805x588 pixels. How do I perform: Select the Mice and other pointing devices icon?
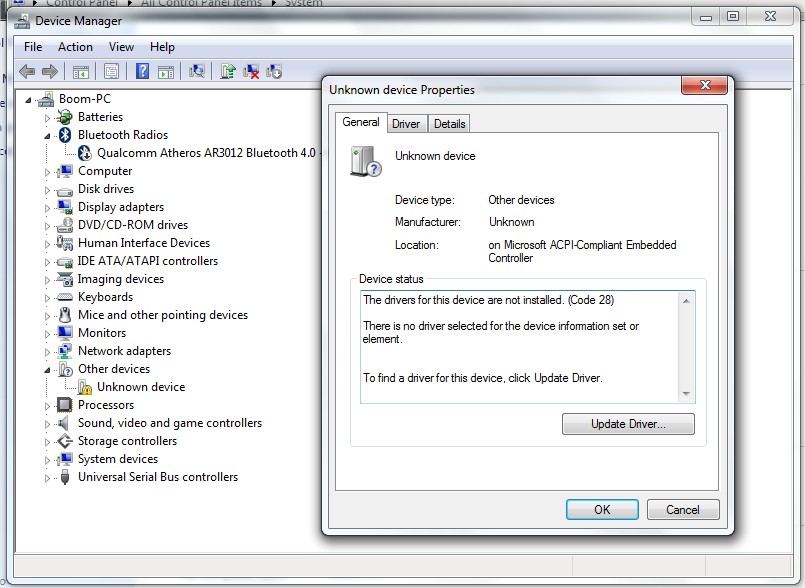point(65,315)
